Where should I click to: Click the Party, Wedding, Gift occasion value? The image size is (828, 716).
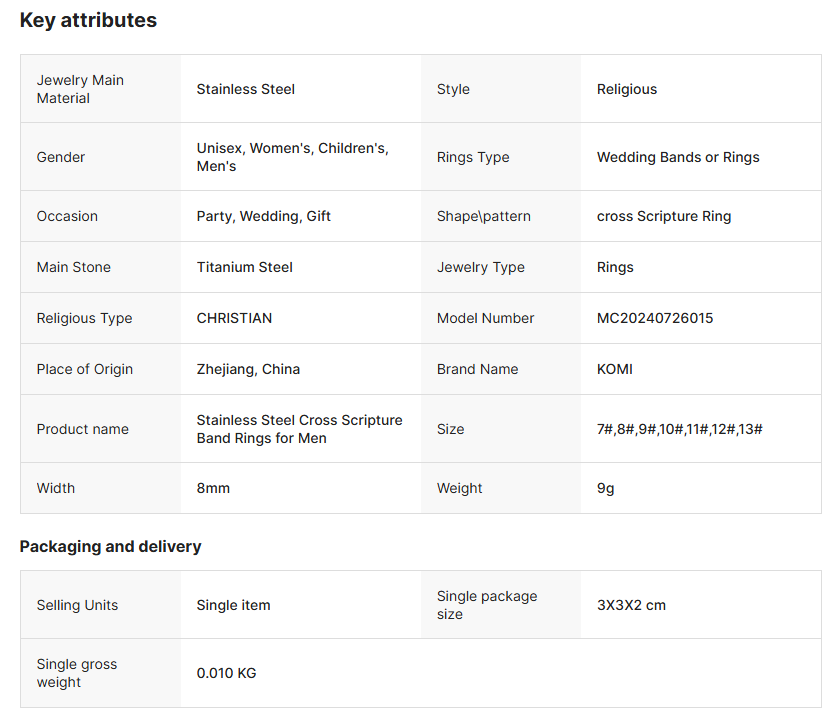263,216
